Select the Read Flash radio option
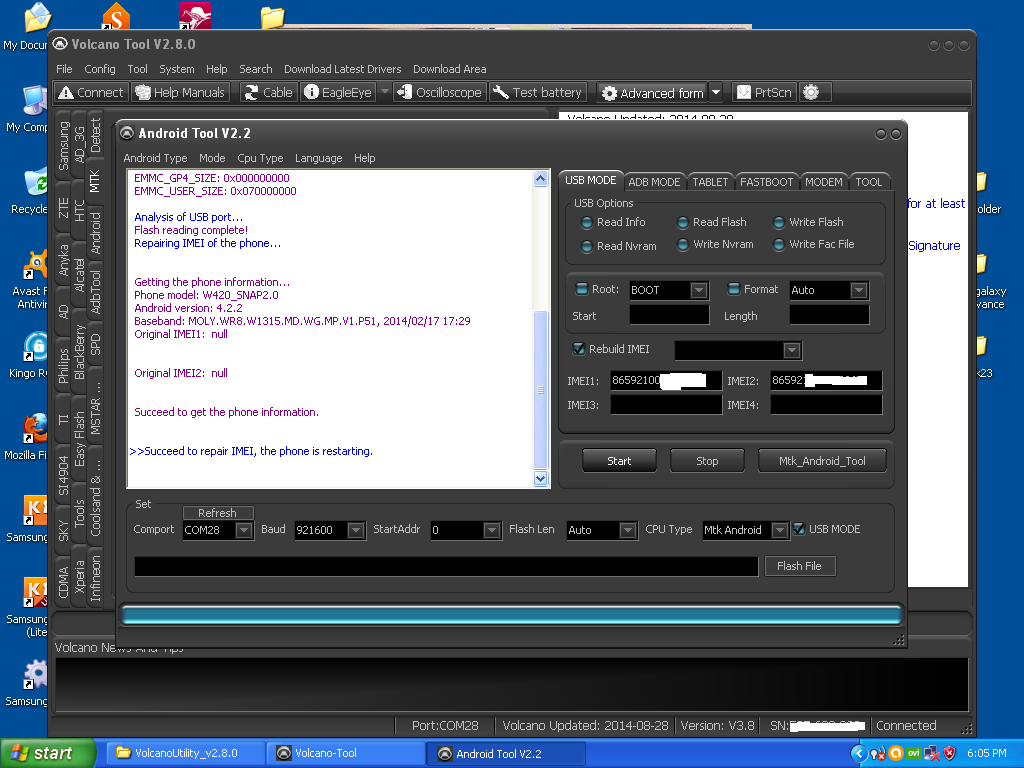This screenshot has width=1024, height=768. click(x=683, y=223)
